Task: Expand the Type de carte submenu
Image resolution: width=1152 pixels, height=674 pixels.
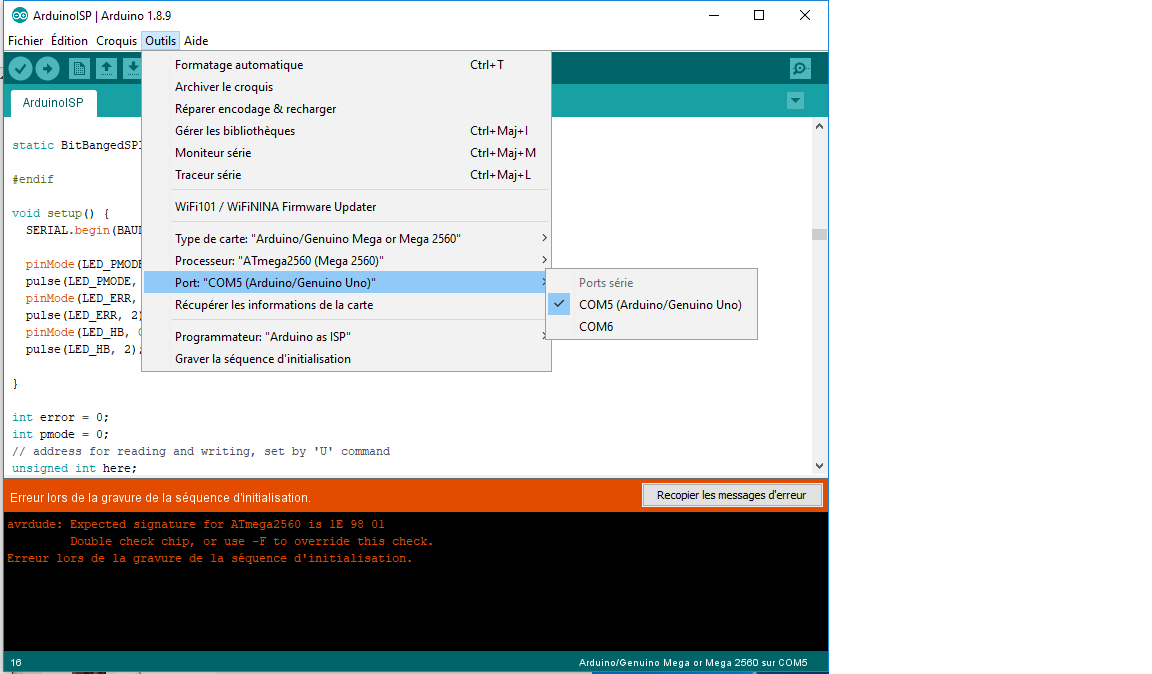Action: pos(346,239)
